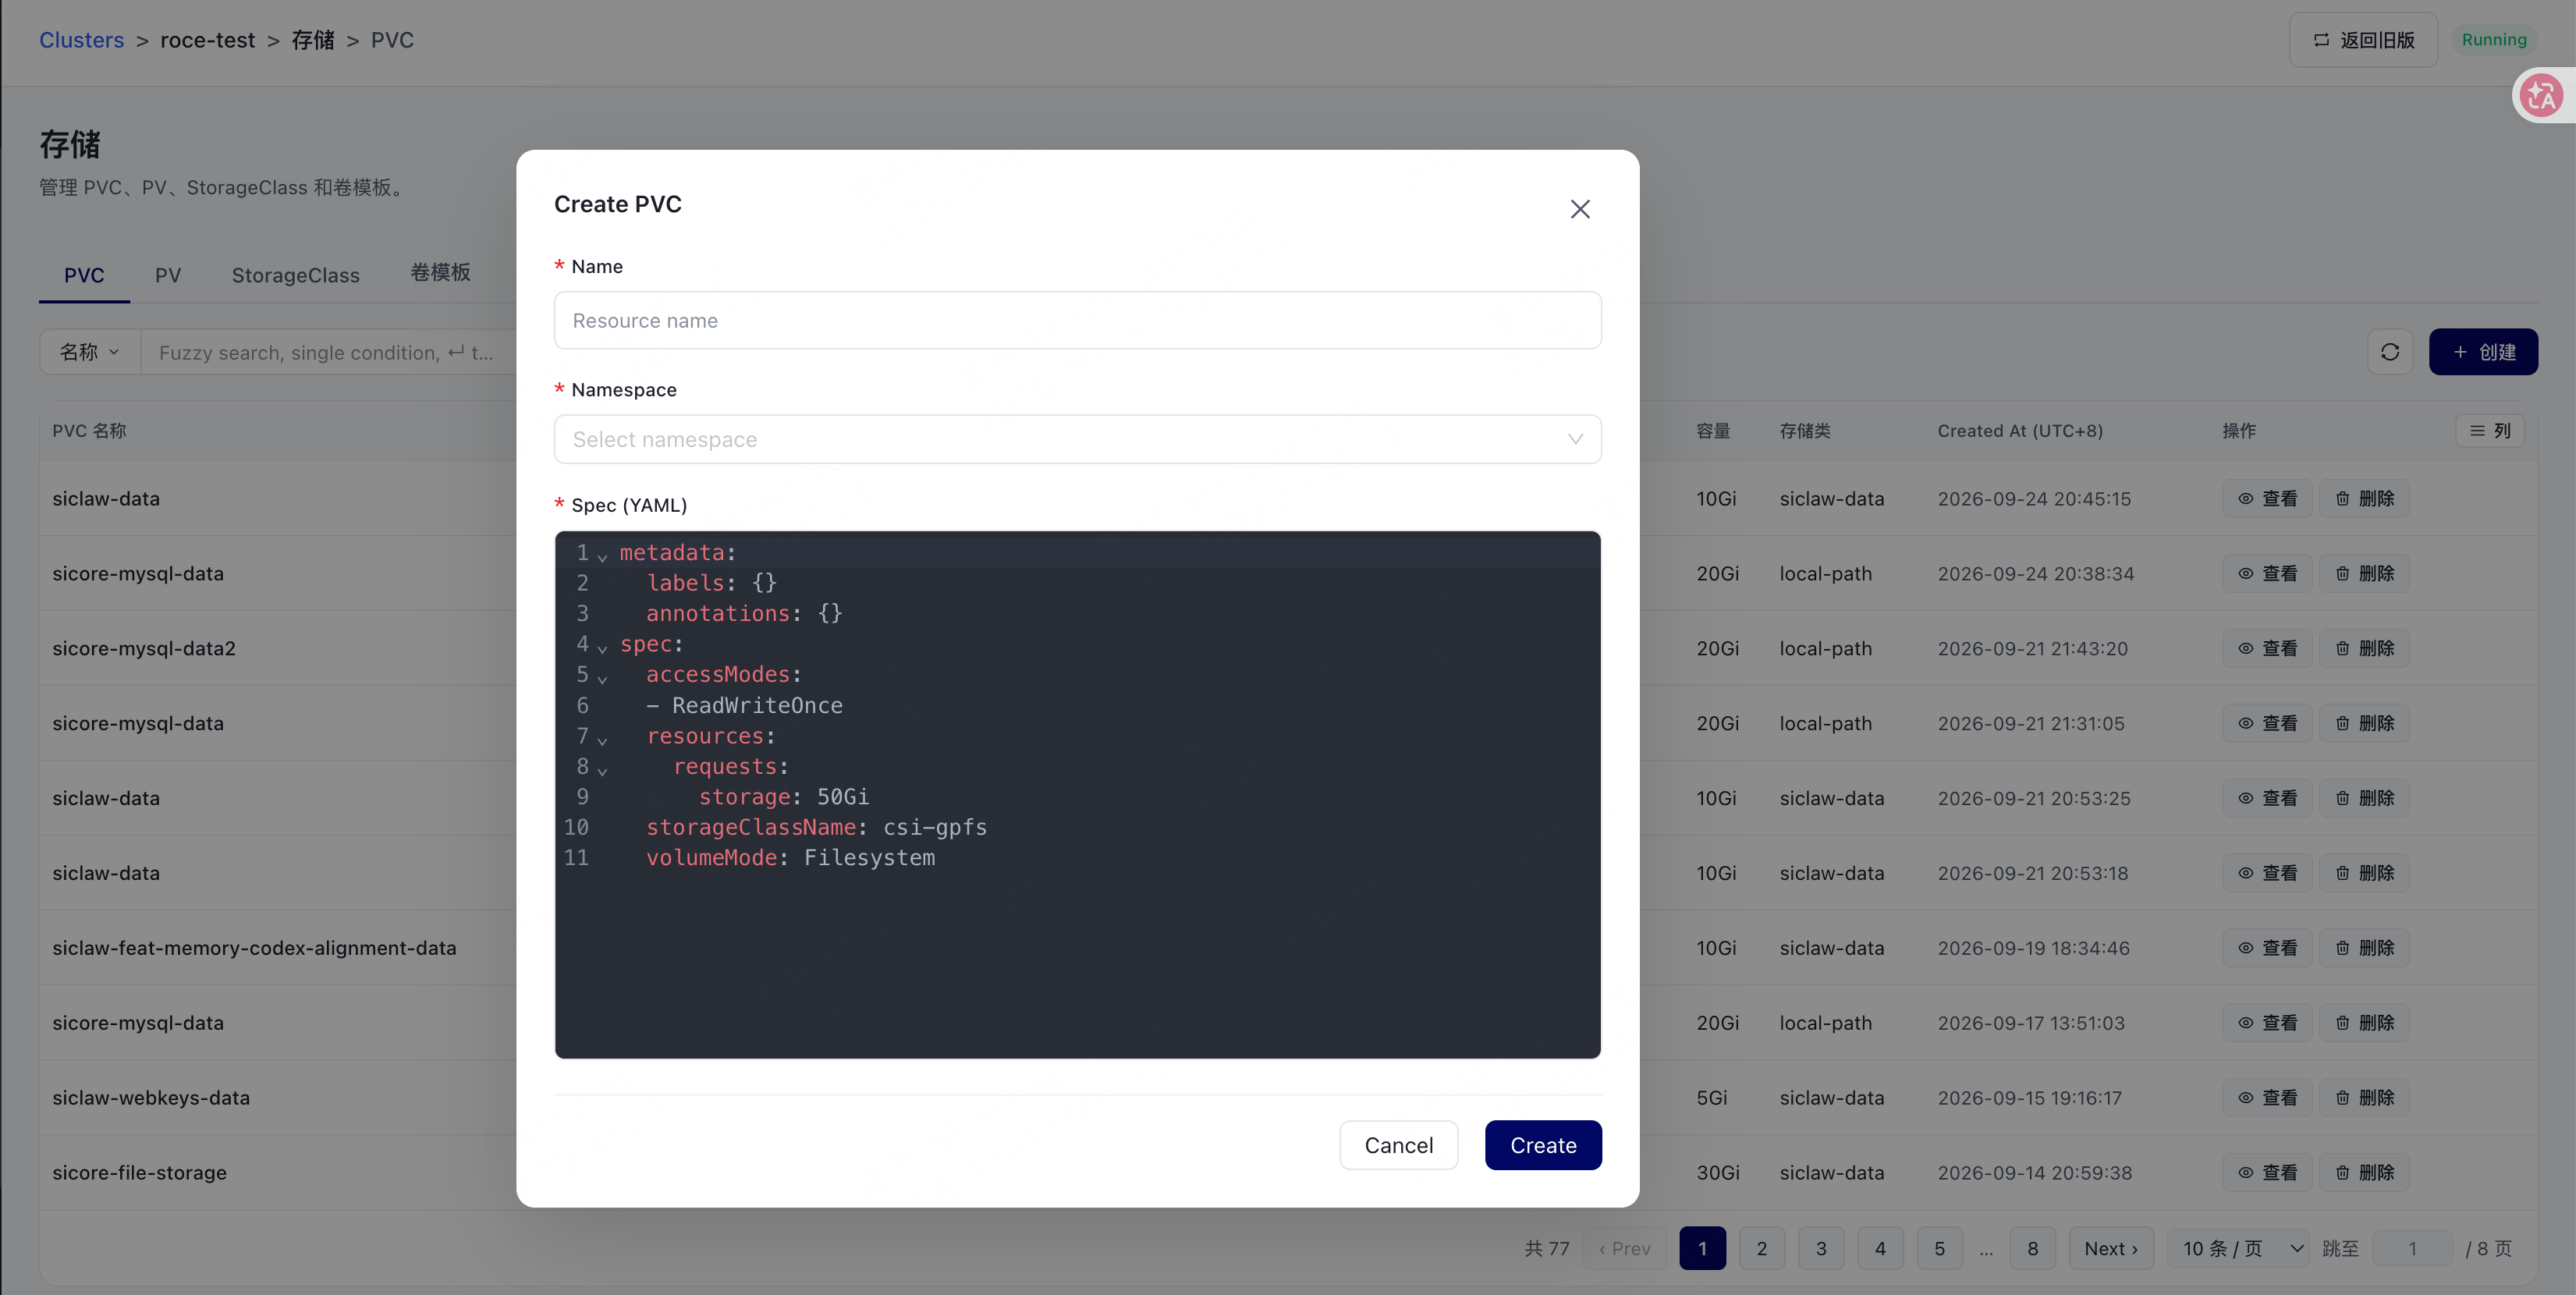The width and height of the screenshot is (2576, 1295).
Task: Delete the 2026-09-24 20:45:15 siclaw-data row
Action: [x=2364, y=498]
